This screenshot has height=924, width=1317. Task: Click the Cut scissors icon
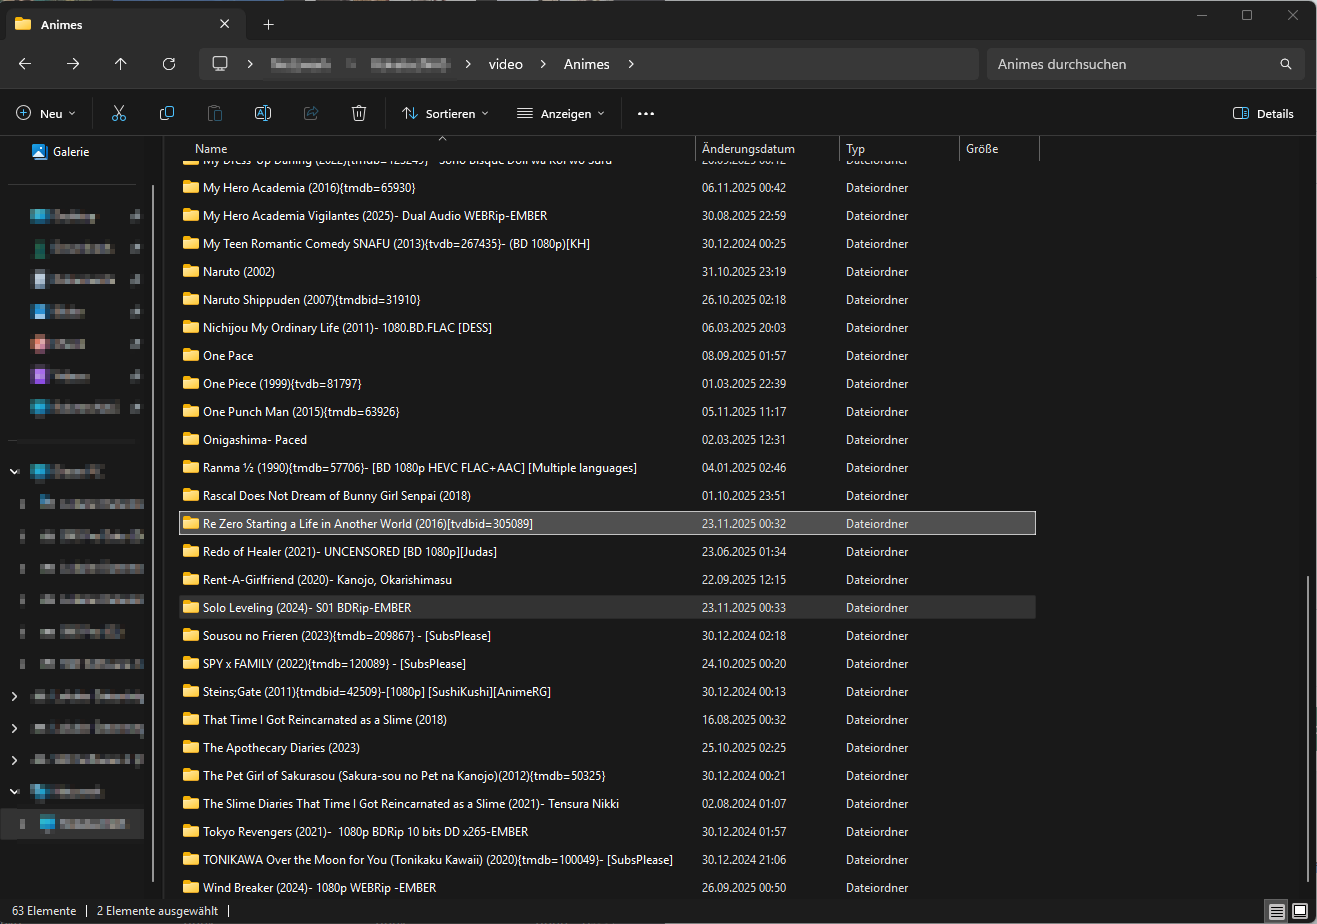119,114
